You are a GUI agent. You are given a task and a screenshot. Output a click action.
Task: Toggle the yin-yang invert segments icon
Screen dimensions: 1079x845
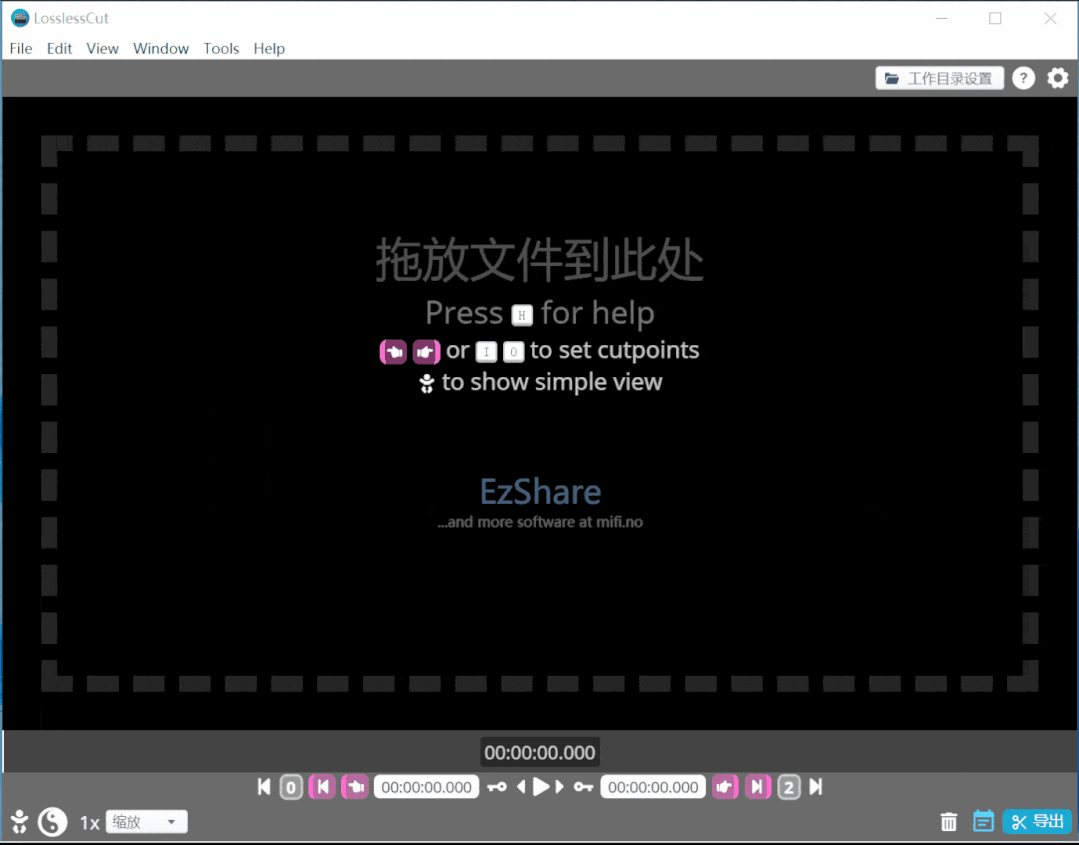[52, 822]
